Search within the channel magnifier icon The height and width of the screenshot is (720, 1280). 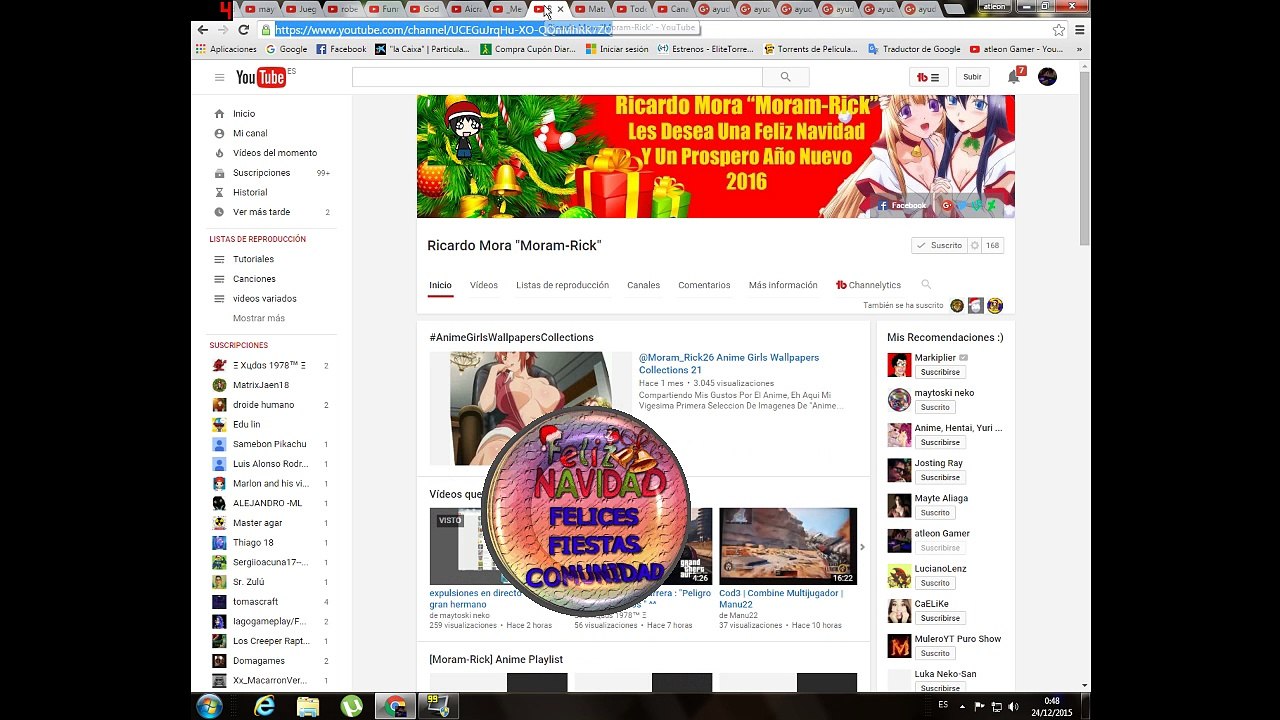(x=926, y=285)
